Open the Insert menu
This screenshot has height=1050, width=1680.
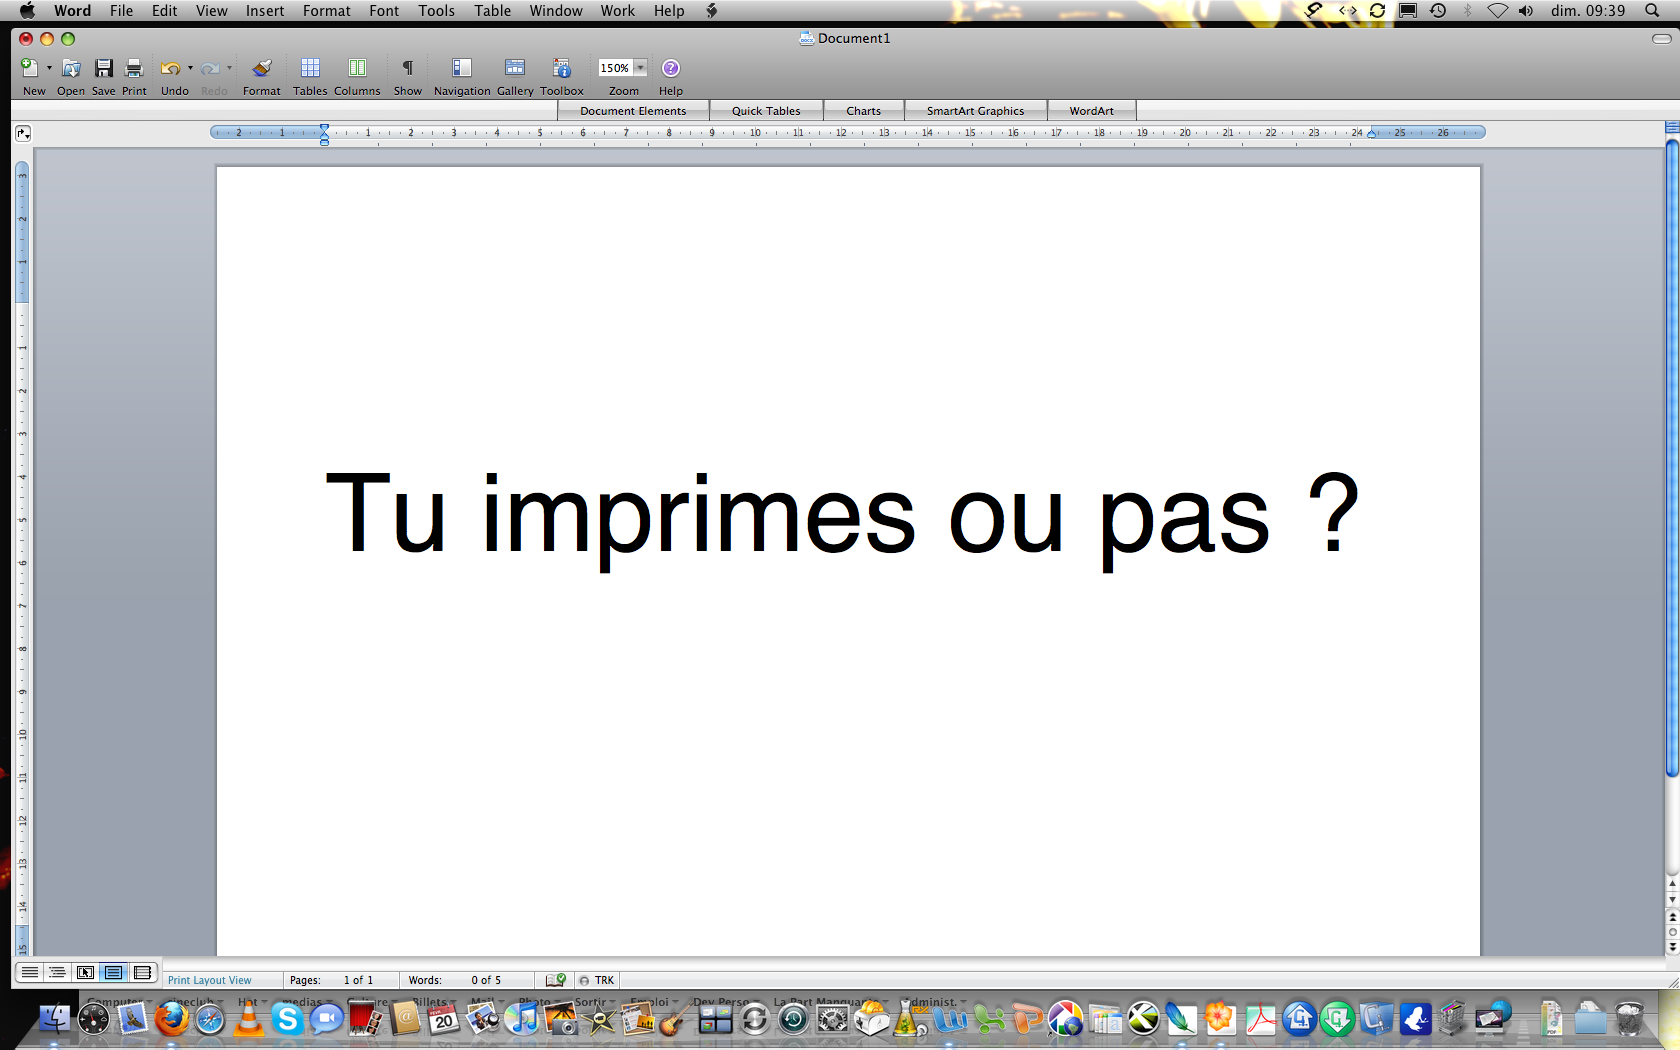pyautogui.click(x=265, y=11)
